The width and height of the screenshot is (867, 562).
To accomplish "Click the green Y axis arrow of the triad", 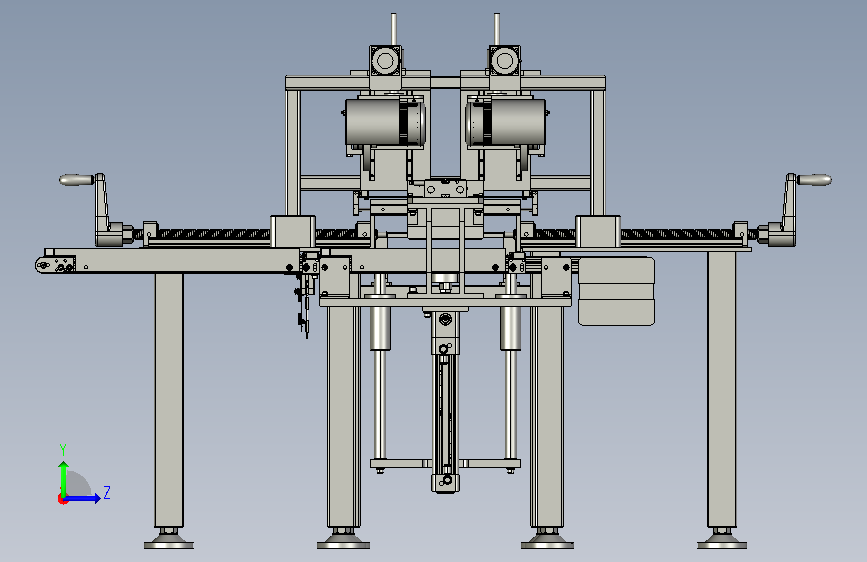I will coord(64,479).
